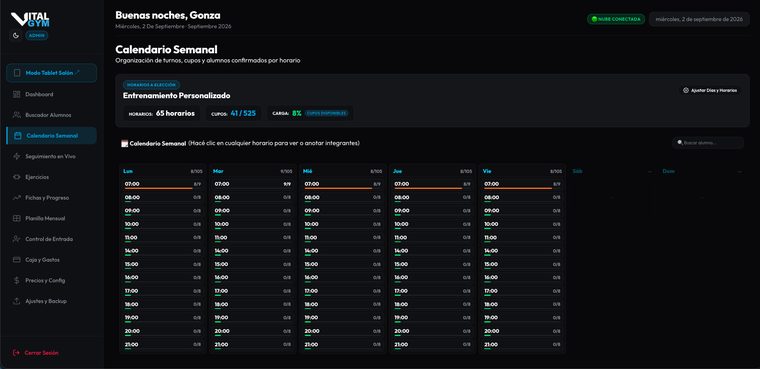Focus the Buscar alumno search field
The height and width of the screenshot is (369, 760).
[x=708, y=143]
